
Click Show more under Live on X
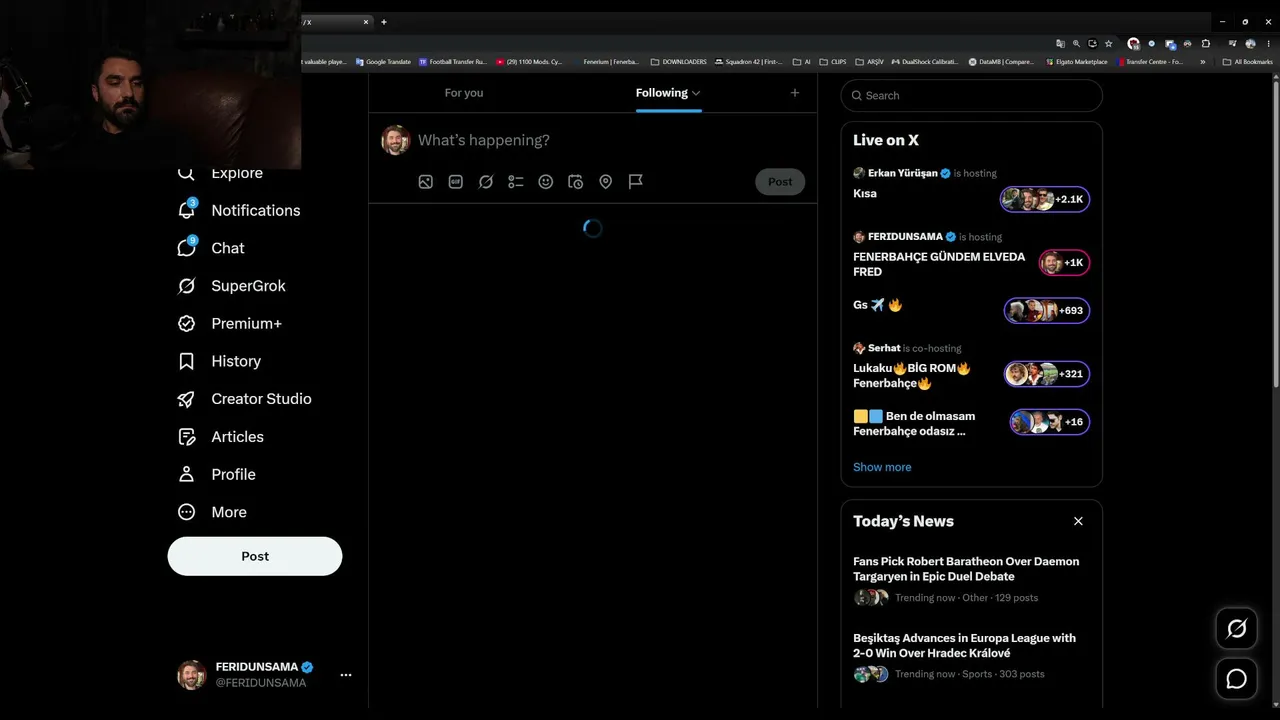coord(882,467)
